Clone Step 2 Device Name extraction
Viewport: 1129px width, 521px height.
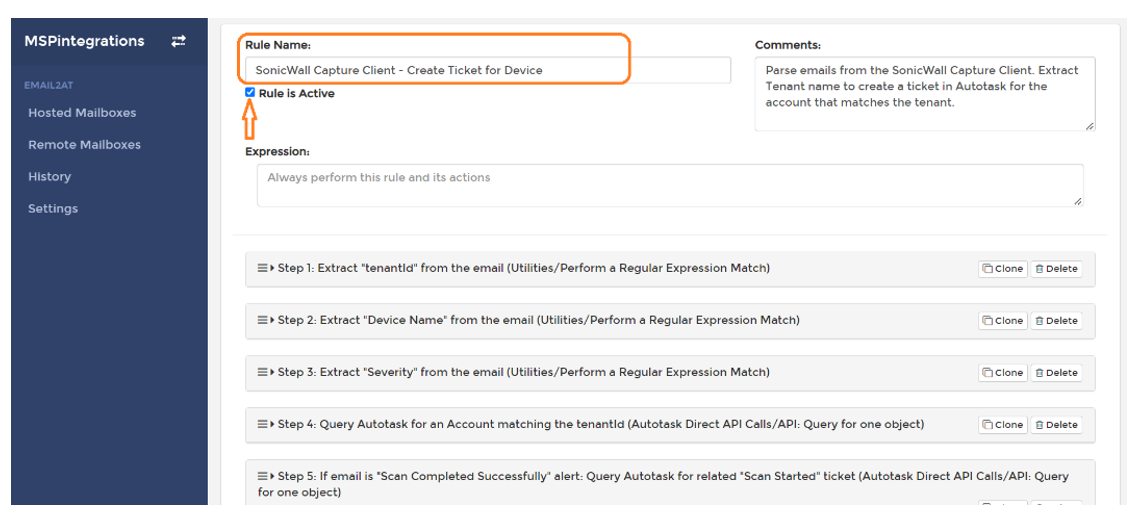point(1003,321)
